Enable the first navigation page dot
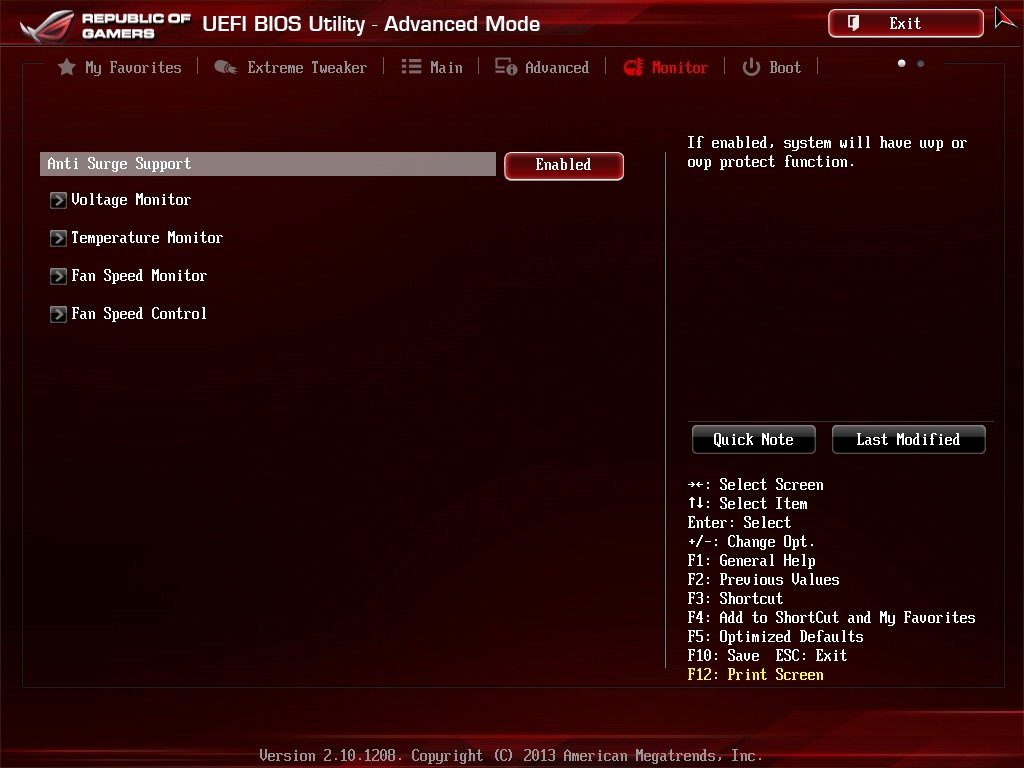The image size is (1024, 768). 901,62
